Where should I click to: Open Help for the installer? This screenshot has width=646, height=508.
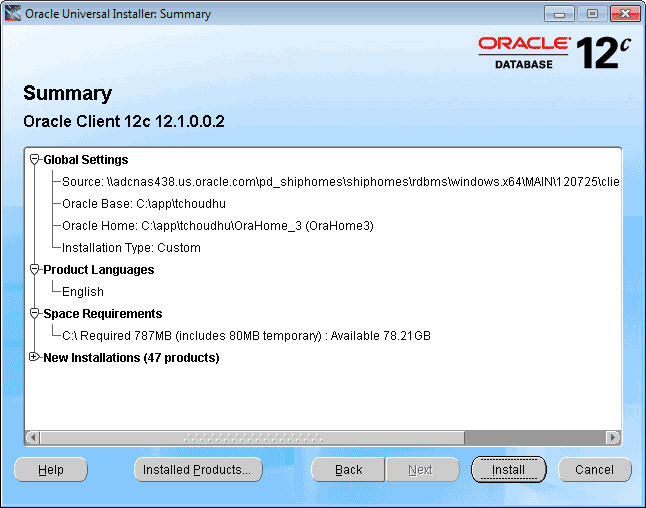click(x=51, y=469)
